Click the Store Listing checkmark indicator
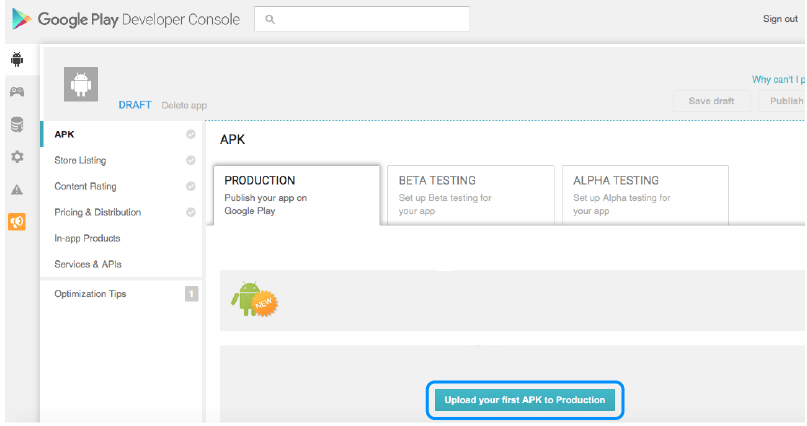807x426 pixels. (190, 161)
